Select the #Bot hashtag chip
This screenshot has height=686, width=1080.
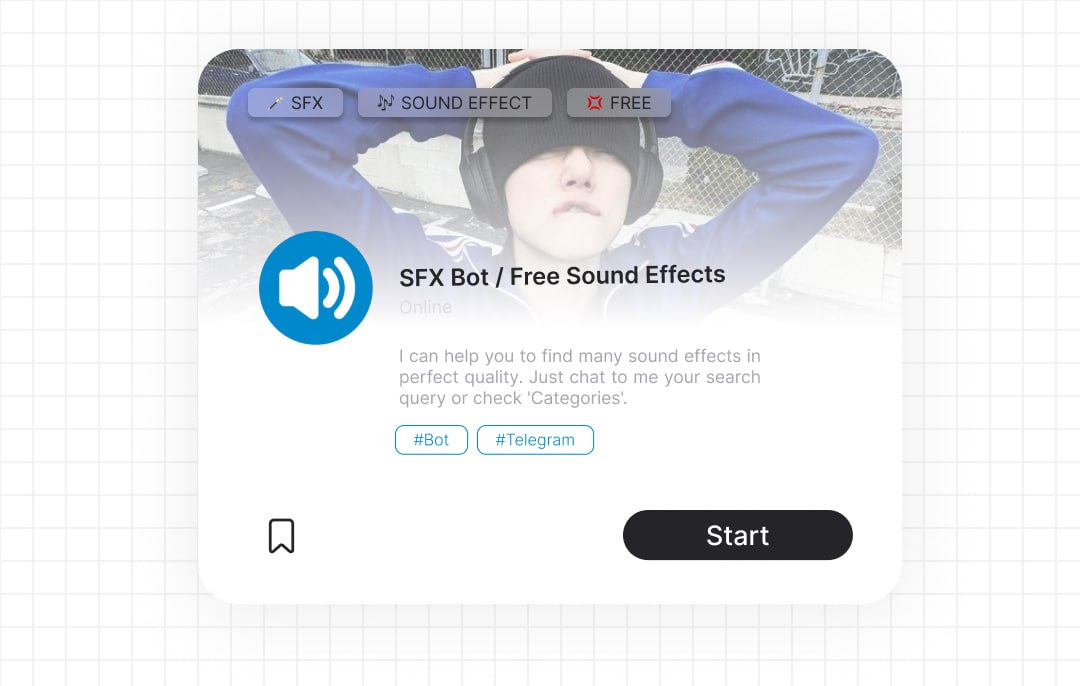(x=431, y=440)
